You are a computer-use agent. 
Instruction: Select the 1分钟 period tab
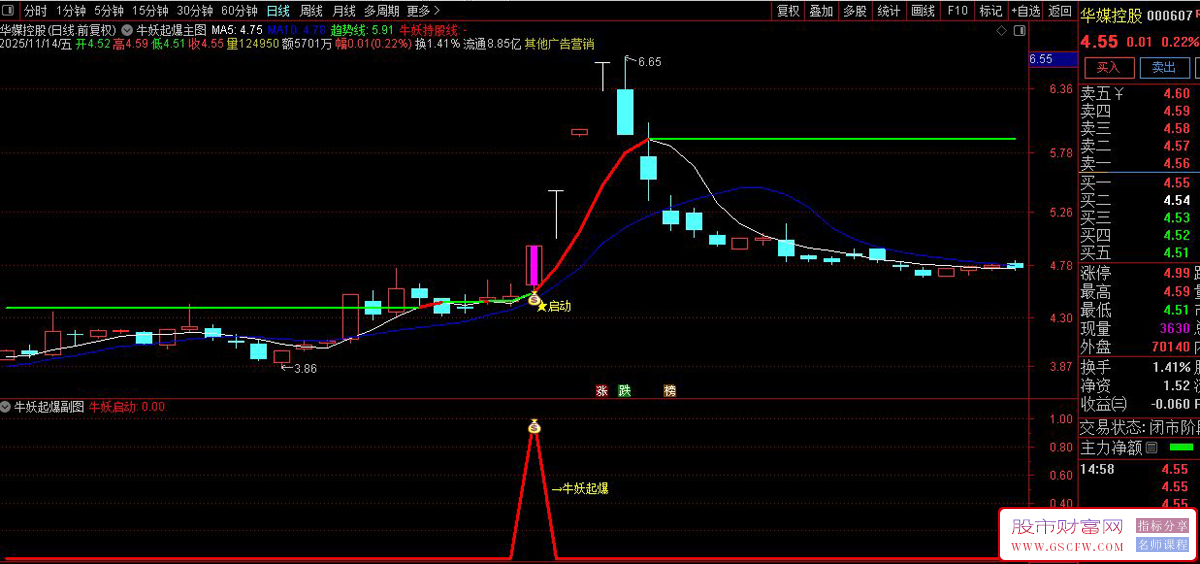click(71, 11)
